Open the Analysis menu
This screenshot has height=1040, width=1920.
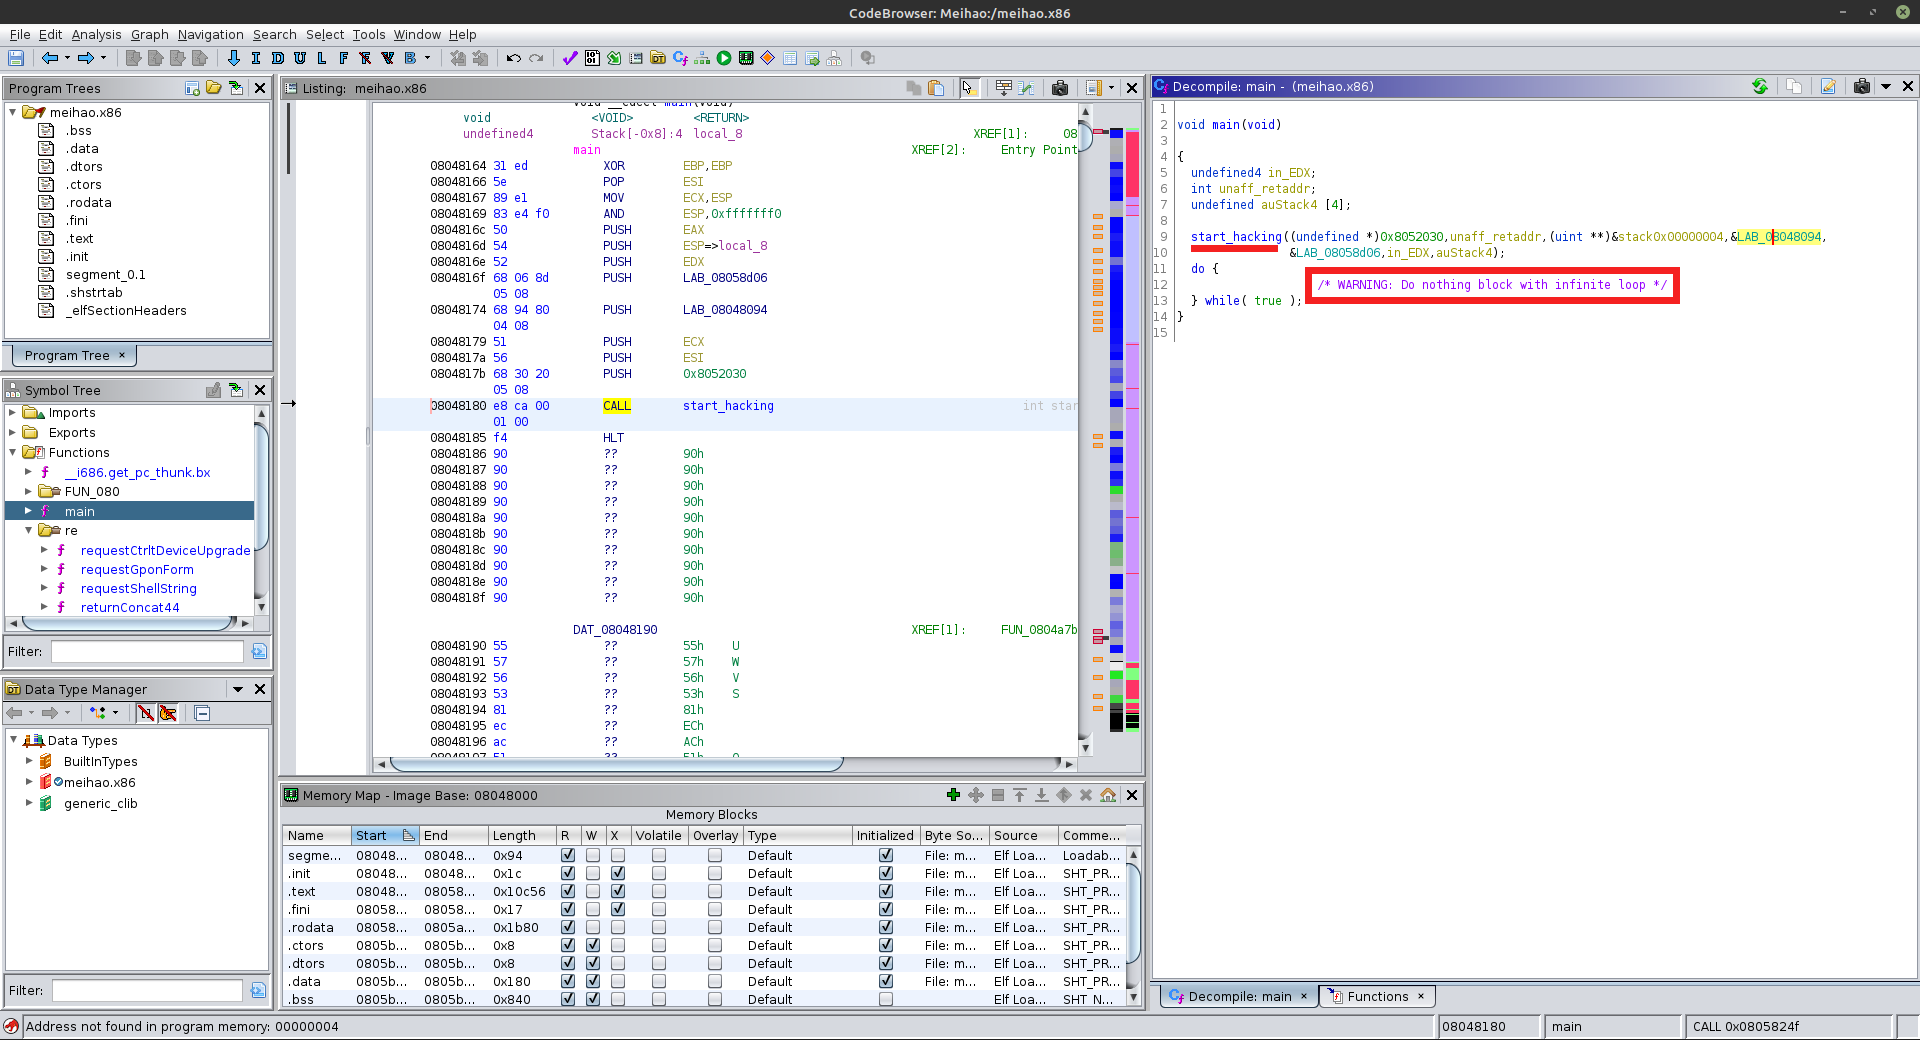click(96, 34)
